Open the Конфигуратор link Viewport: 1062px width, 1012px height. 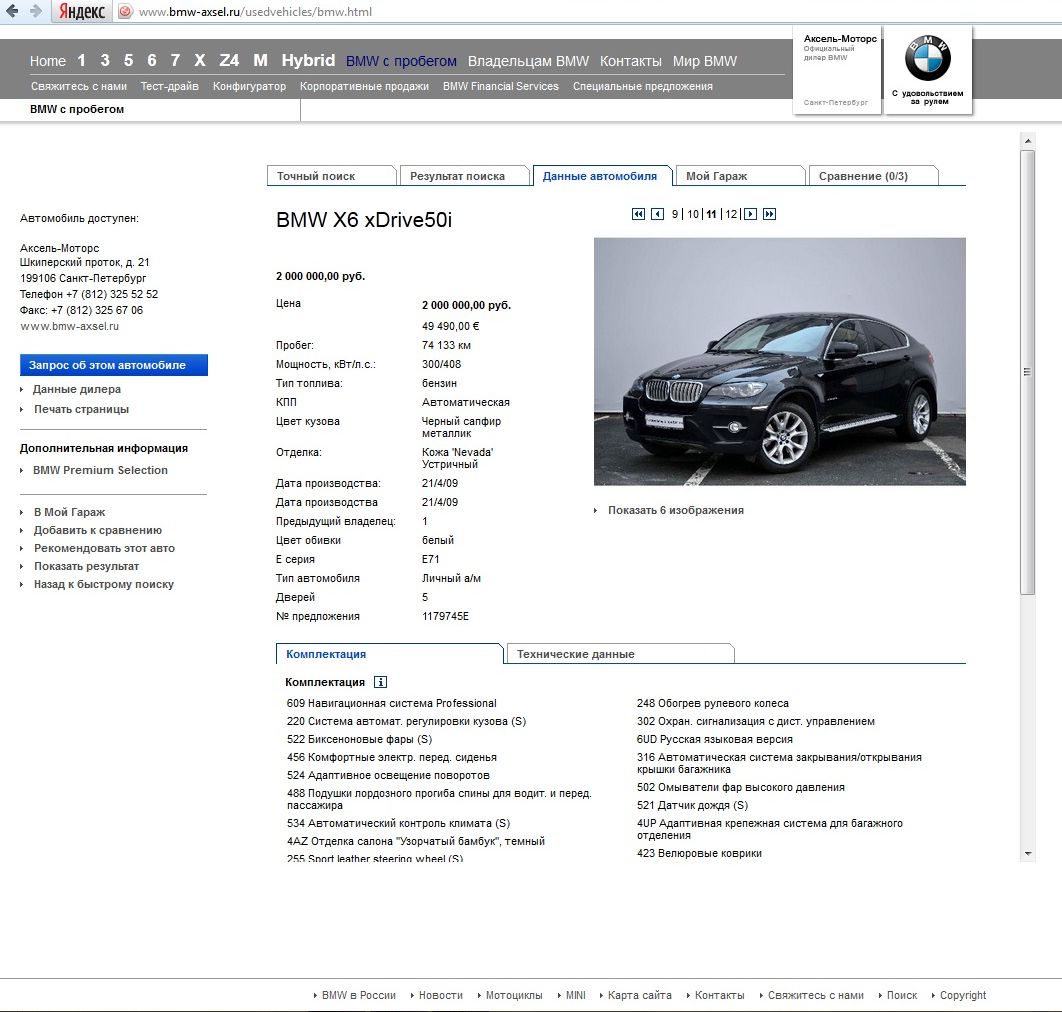coord(249,86)
